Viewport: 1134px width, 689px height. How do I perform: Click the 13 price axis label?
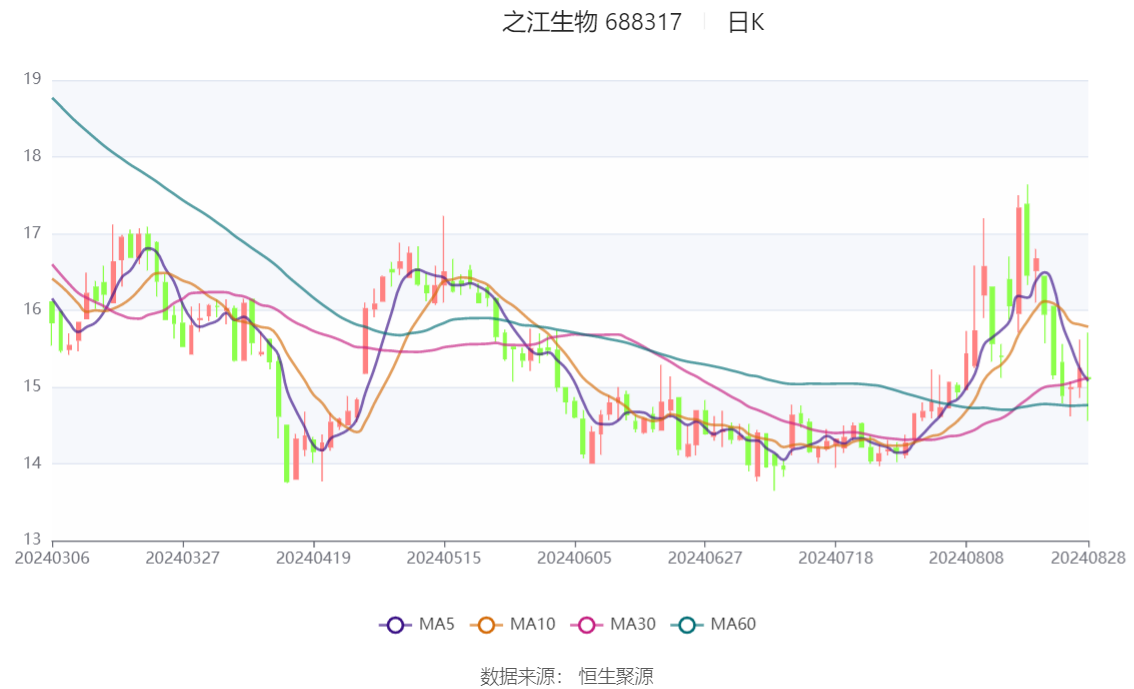32,539
